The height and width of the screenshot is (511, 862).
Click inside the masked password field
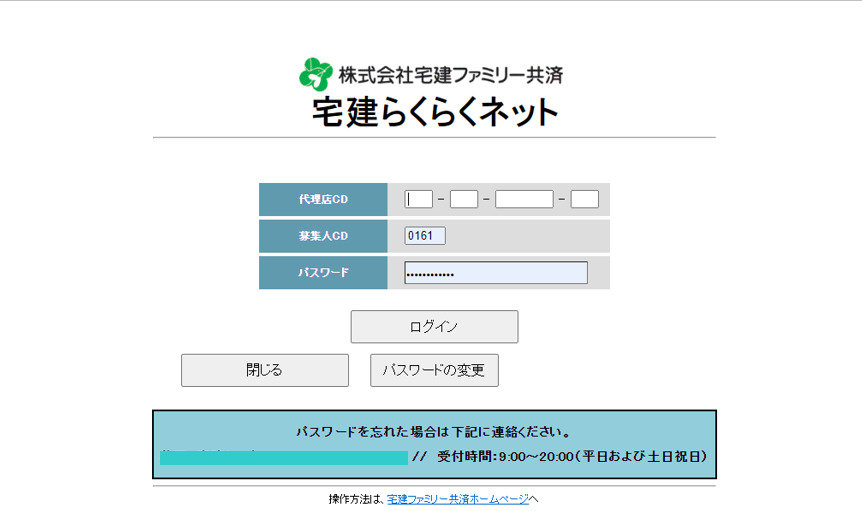[496, 273]
